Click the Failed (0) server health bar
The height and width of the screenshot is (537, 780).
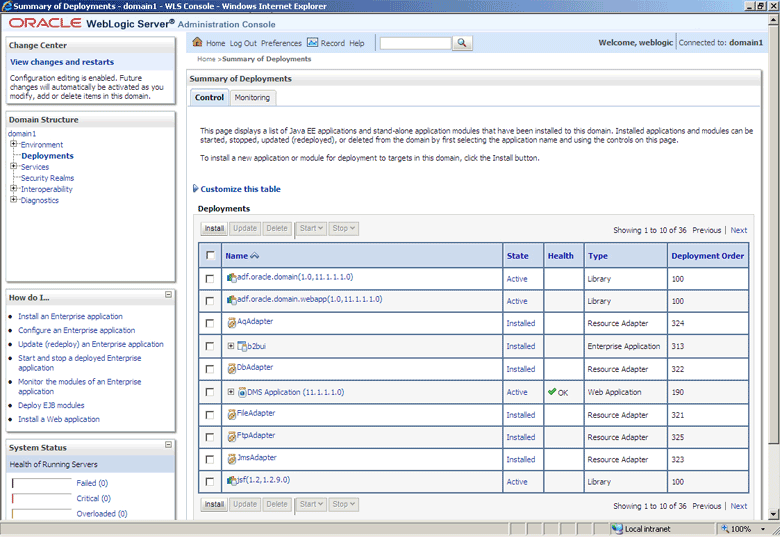point(42,483)
